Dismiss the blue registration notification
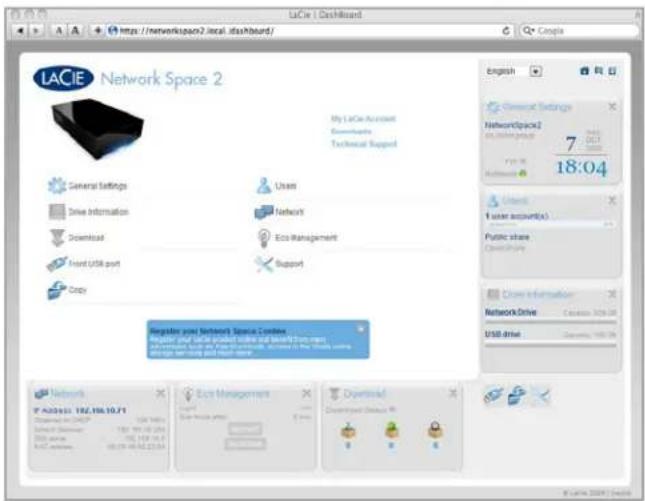 [x=361, y=329]
